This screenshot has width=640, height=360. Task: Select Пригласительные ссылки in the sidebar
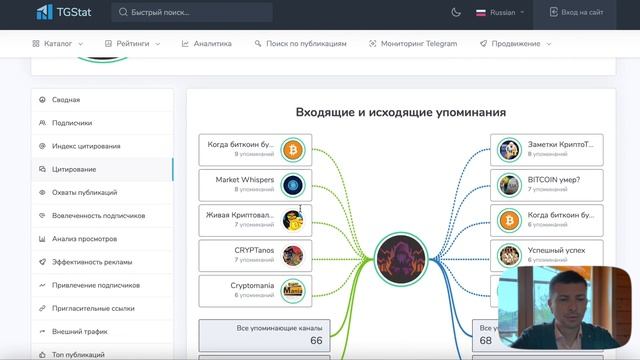click(x=102, y=309)
